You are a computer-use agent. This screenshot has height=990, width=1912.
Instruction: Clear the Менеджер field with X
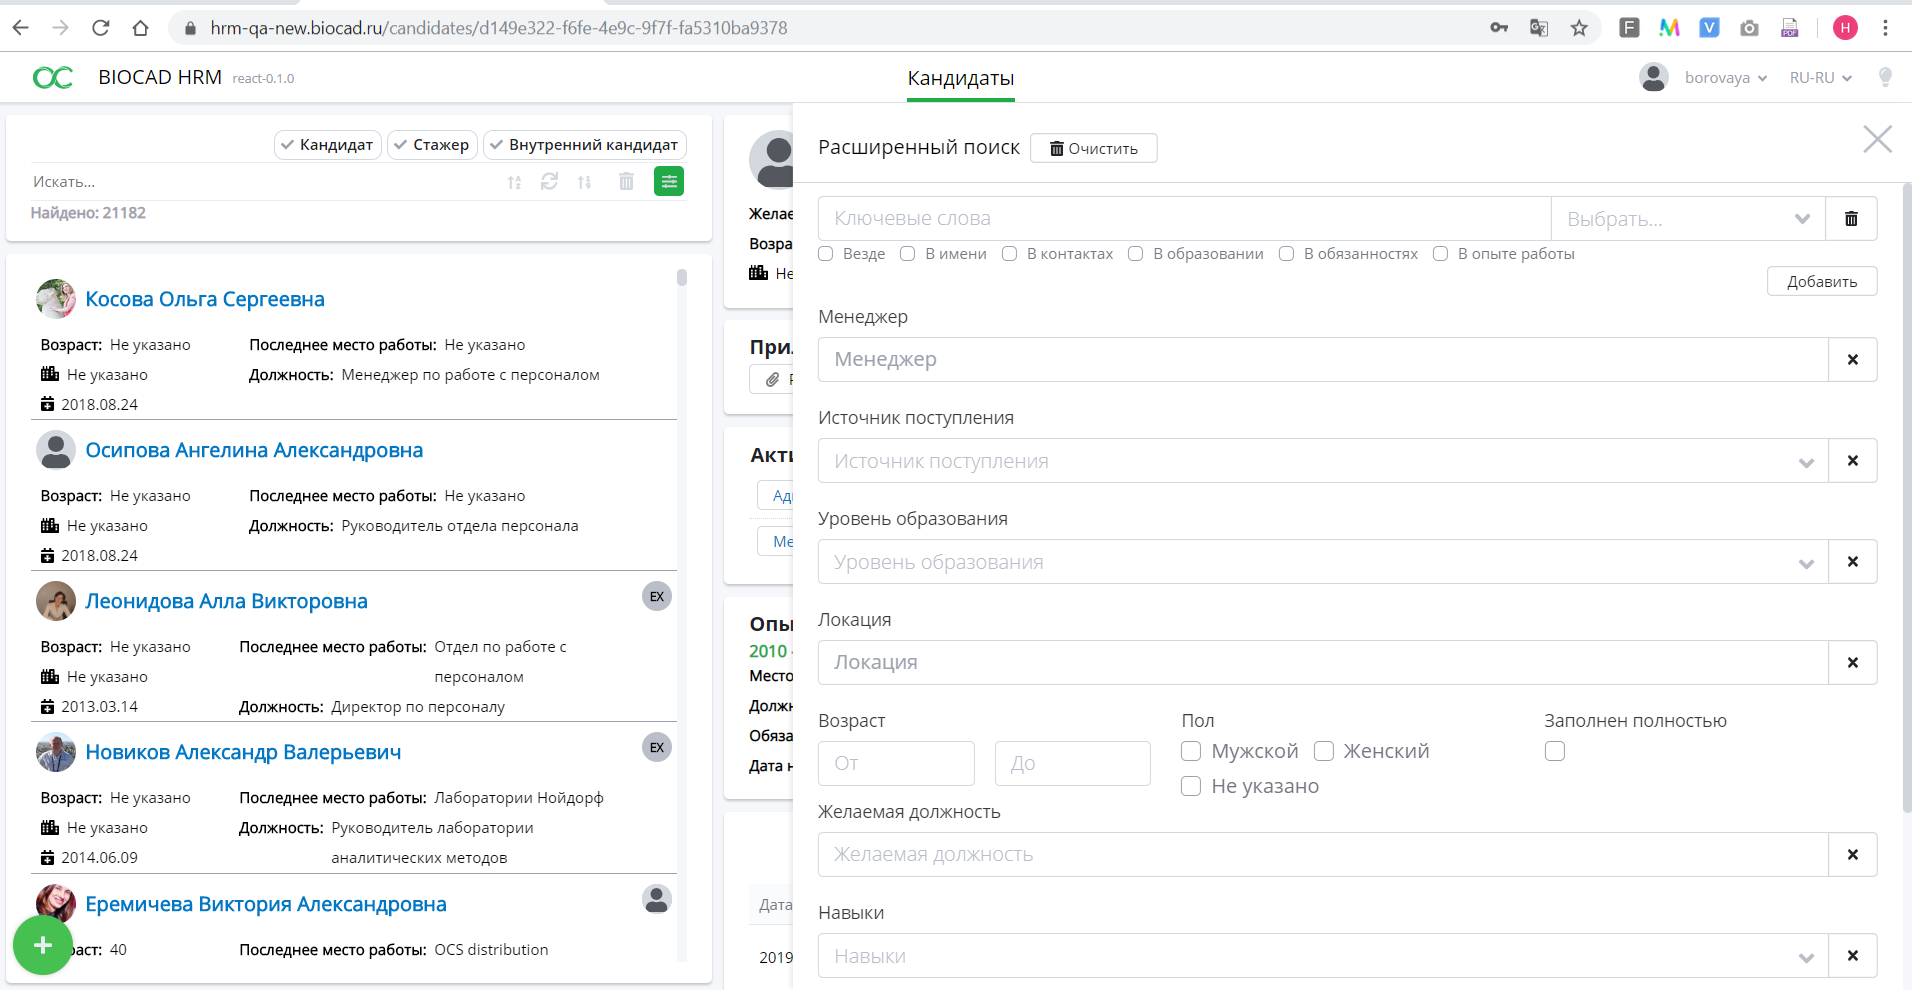[1852, 360]
